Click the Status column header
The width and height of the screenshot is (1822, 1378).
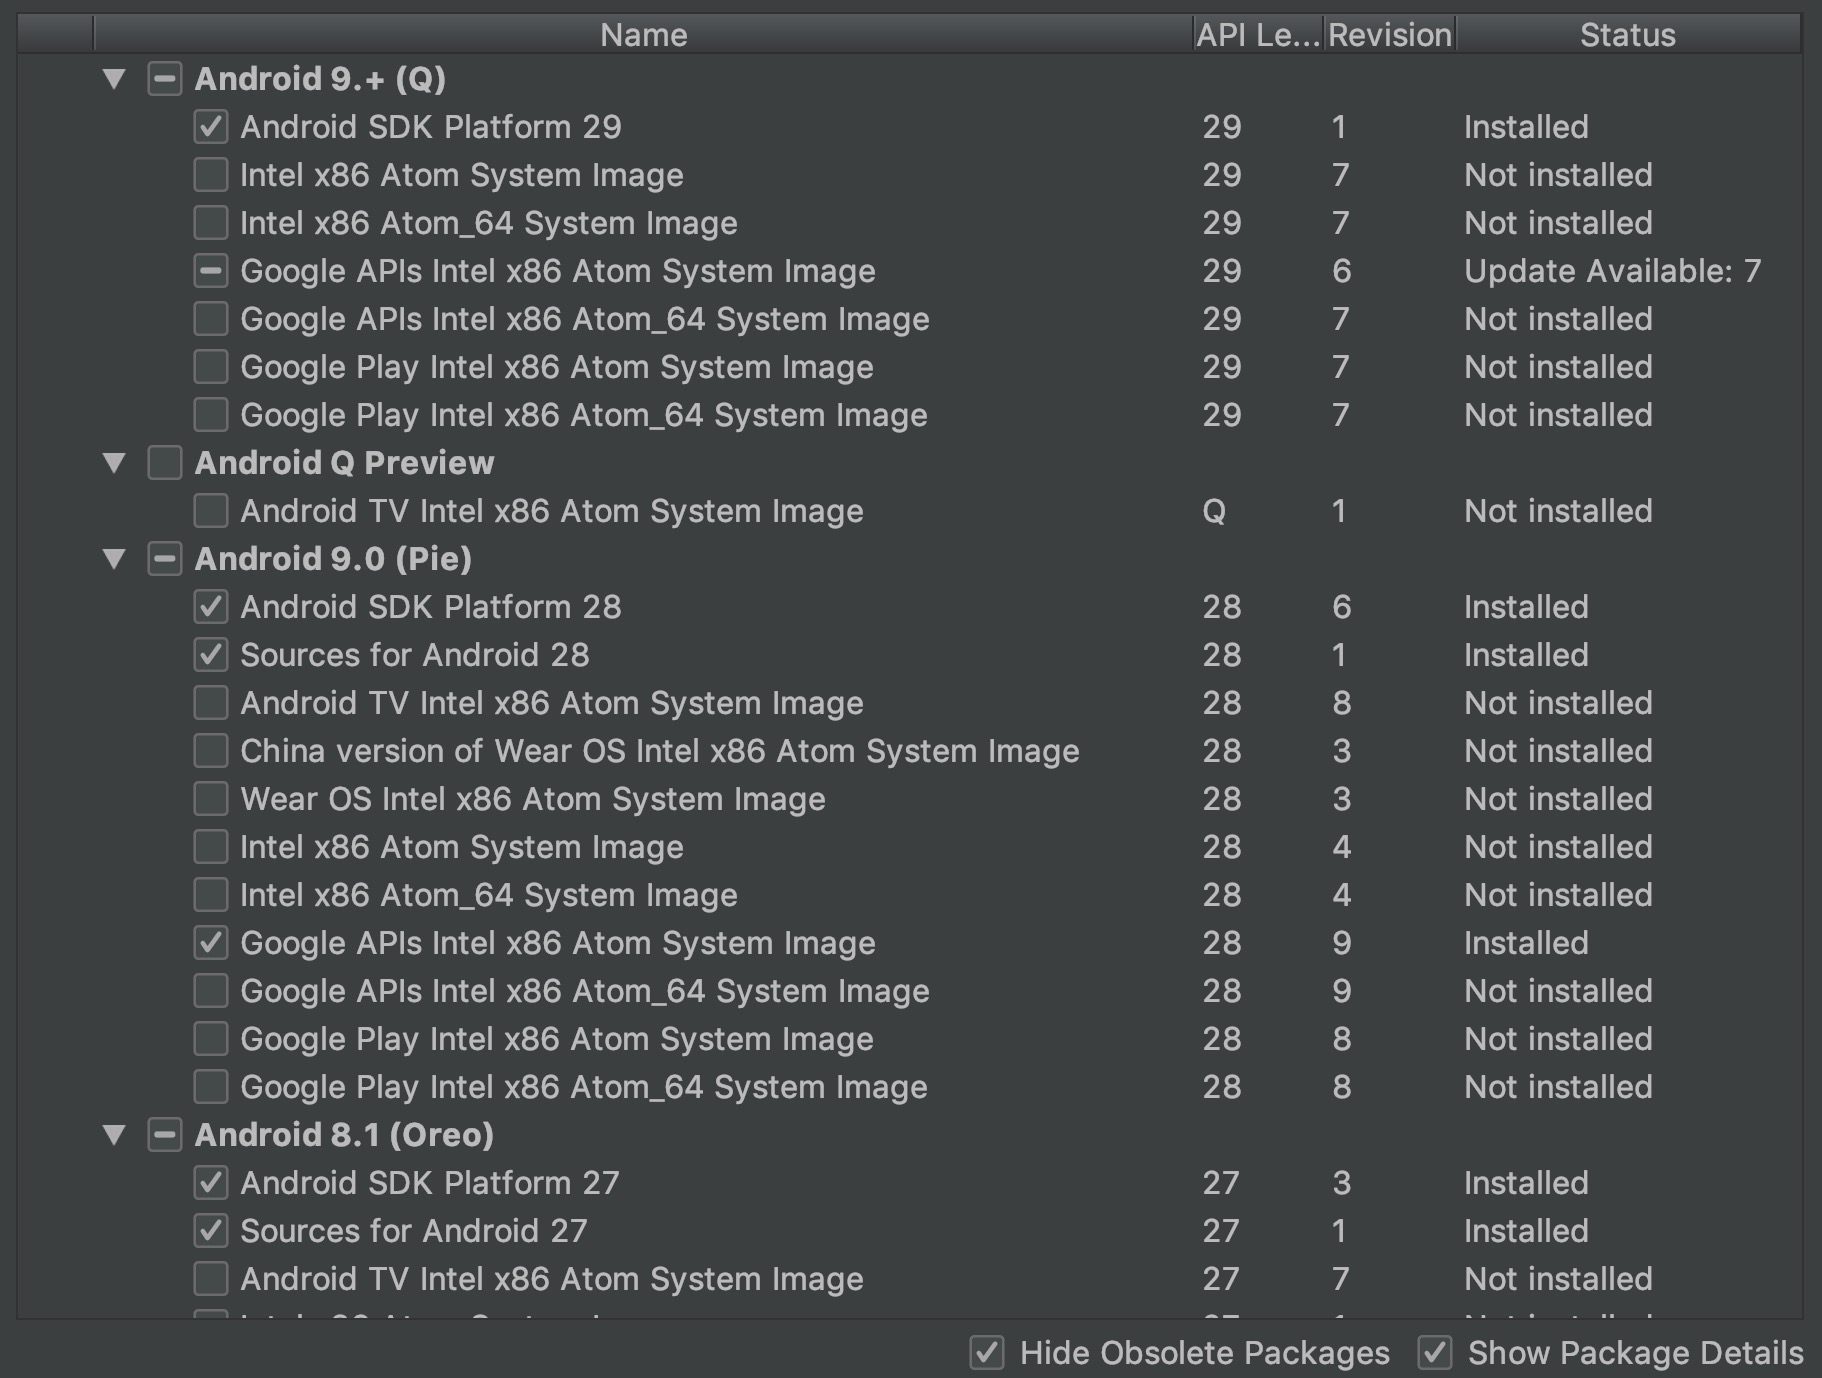pyautogui.click(x=1627, y=35)
